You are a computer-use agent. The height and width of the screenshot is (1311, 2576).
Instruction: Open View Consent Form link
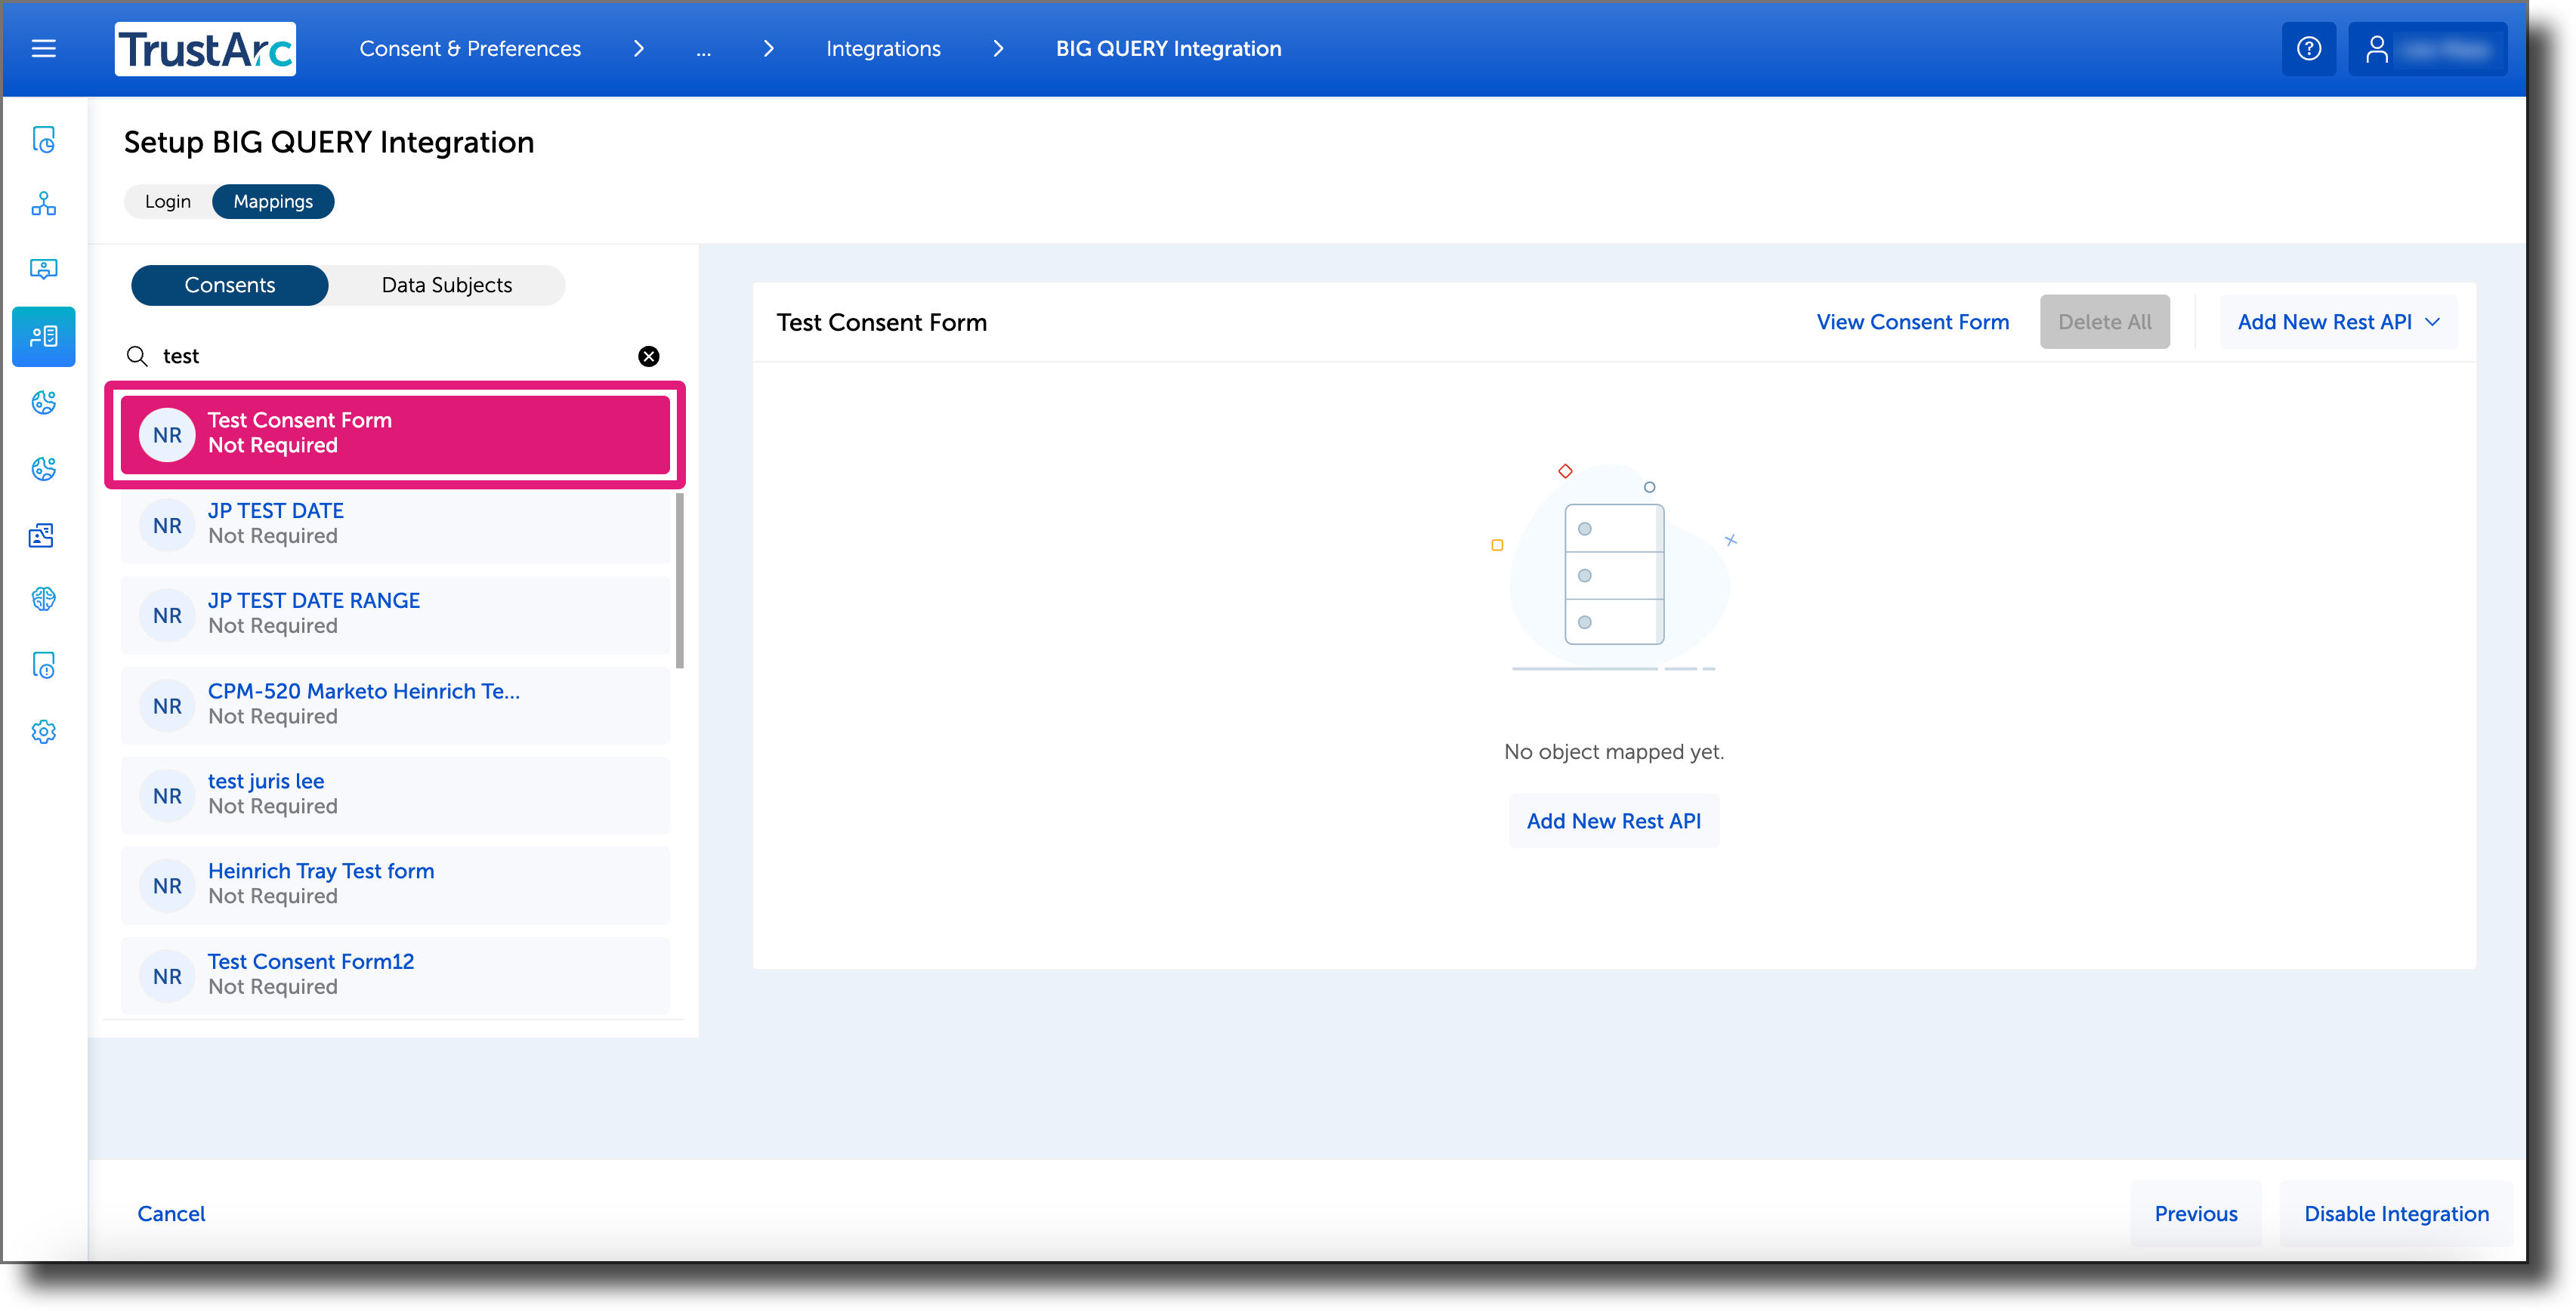[x=1912, y=322]
